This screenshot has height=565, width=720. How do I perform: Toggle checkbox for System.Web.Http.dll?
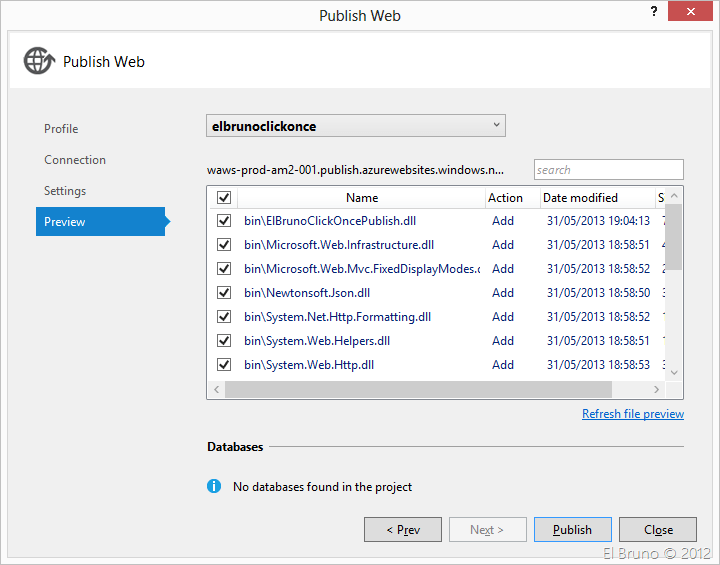point(223,365)
